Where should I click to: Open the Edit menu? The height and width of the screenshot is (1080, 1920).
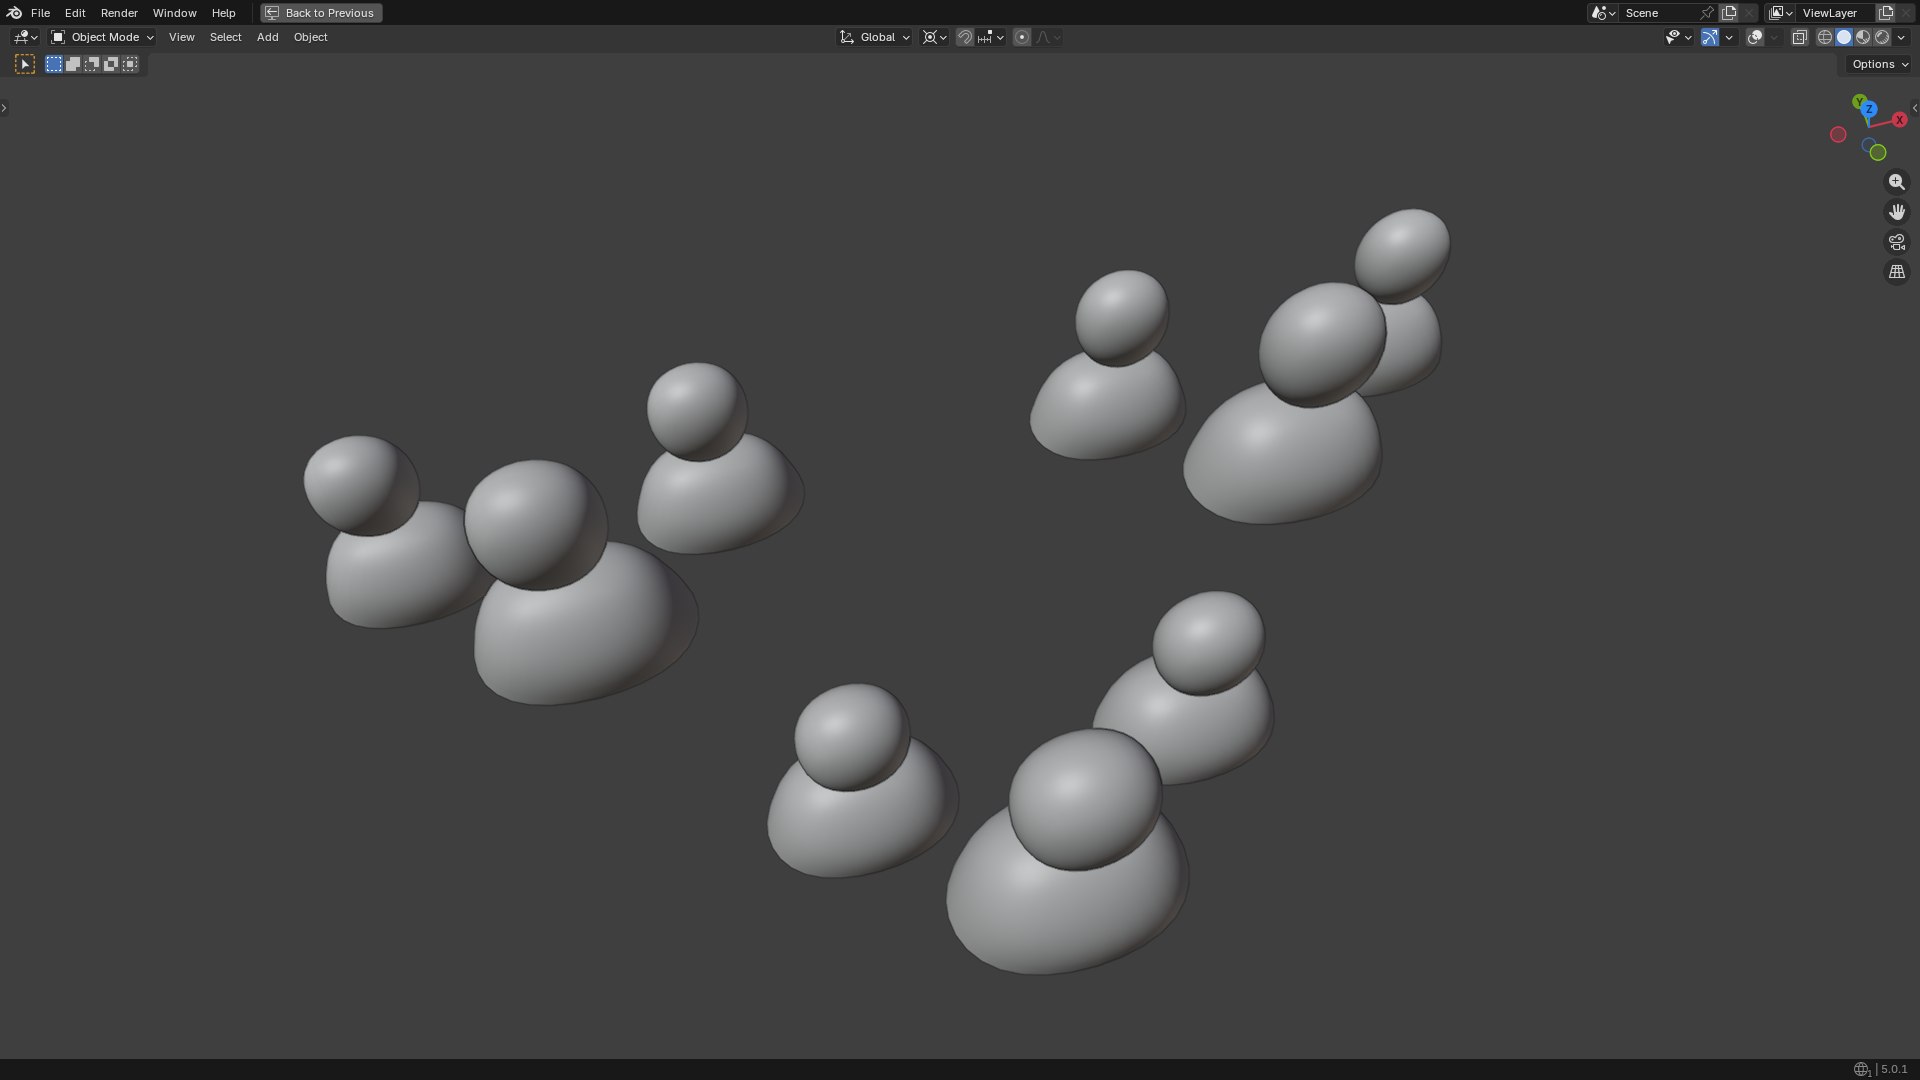tap(75, 13)
